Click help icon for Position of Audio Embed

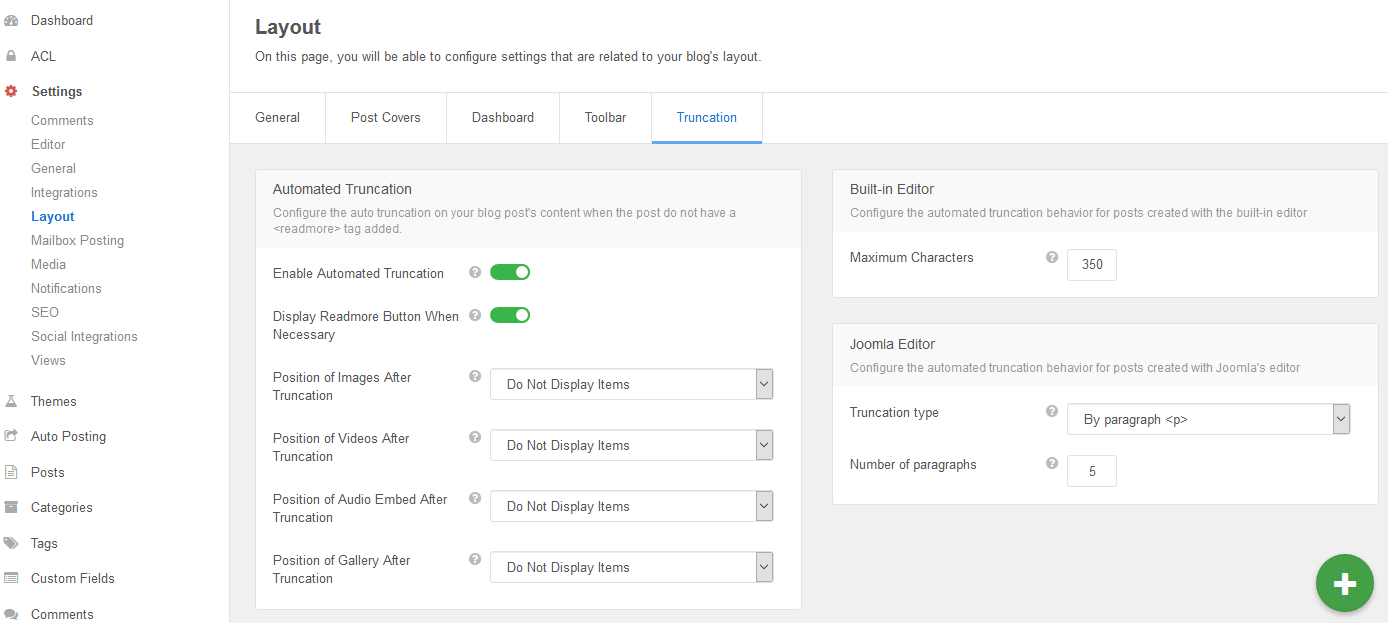(x=475, y=498)
